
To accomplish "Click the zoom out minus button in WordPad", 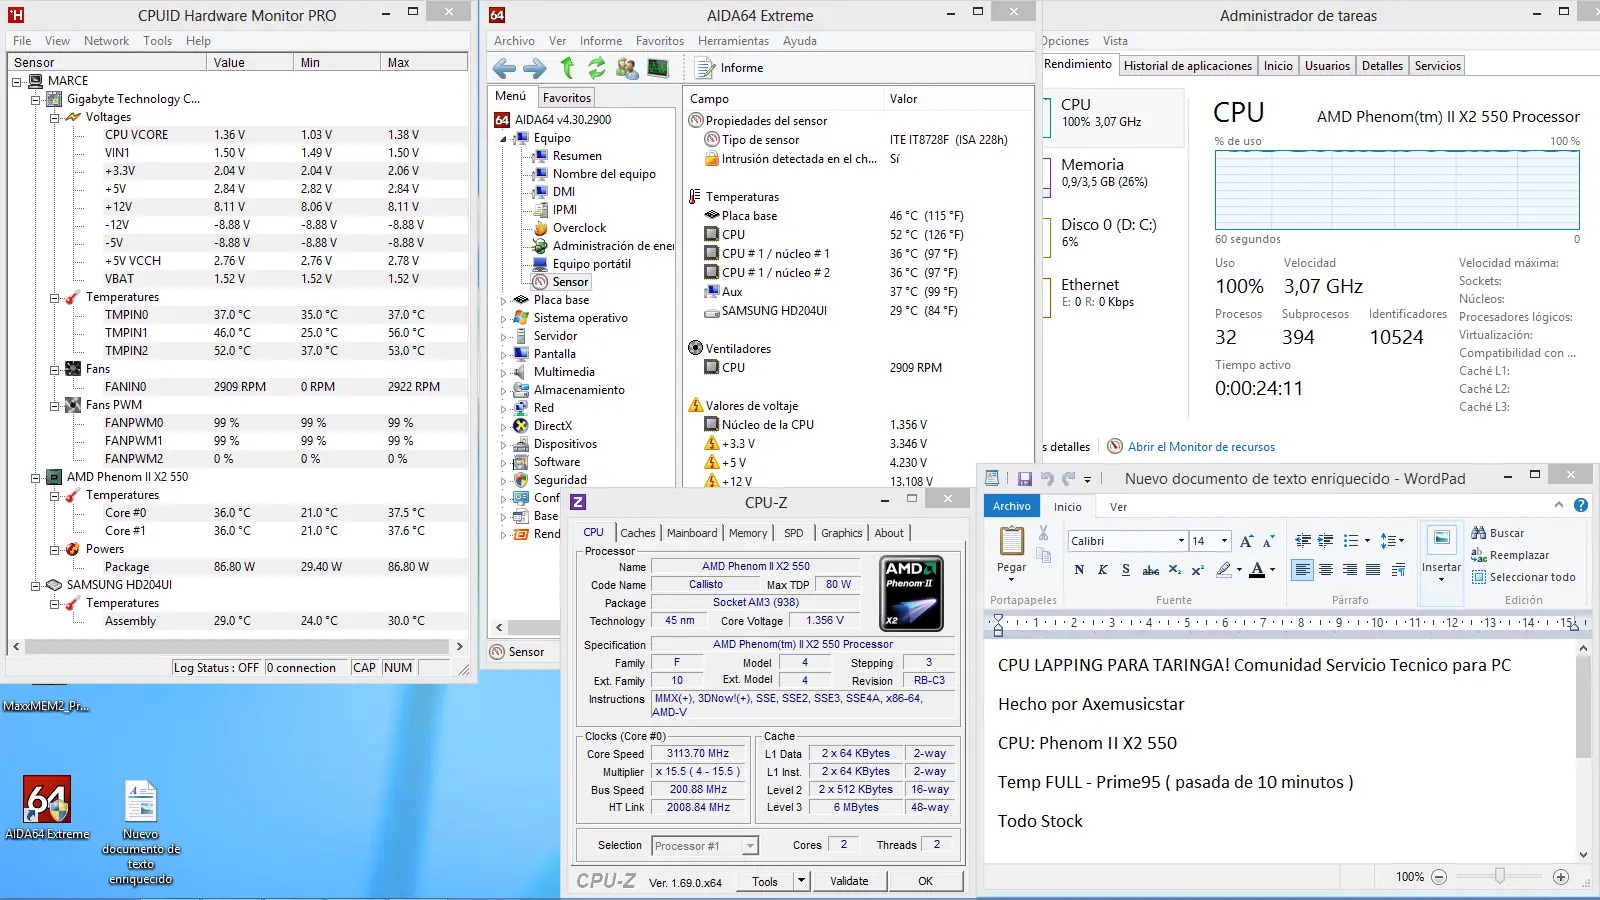I will click(x=1439, y=876).
